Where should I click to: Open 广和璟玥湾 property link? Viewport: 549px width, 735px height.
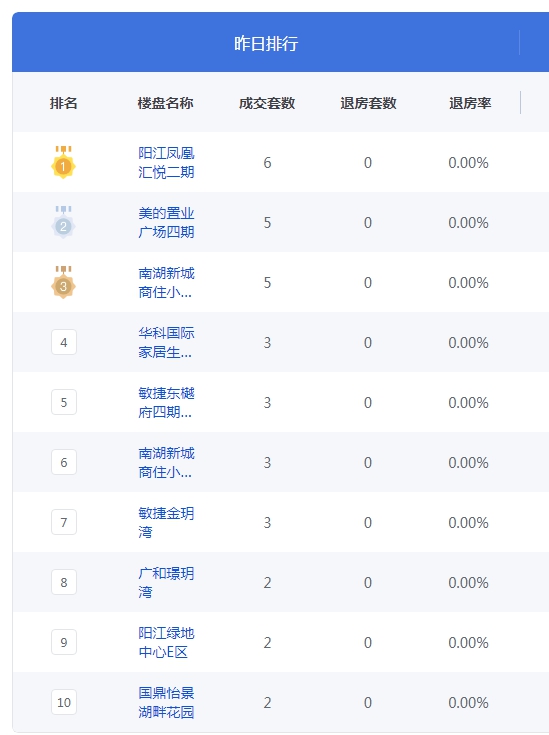pos(166,583)
